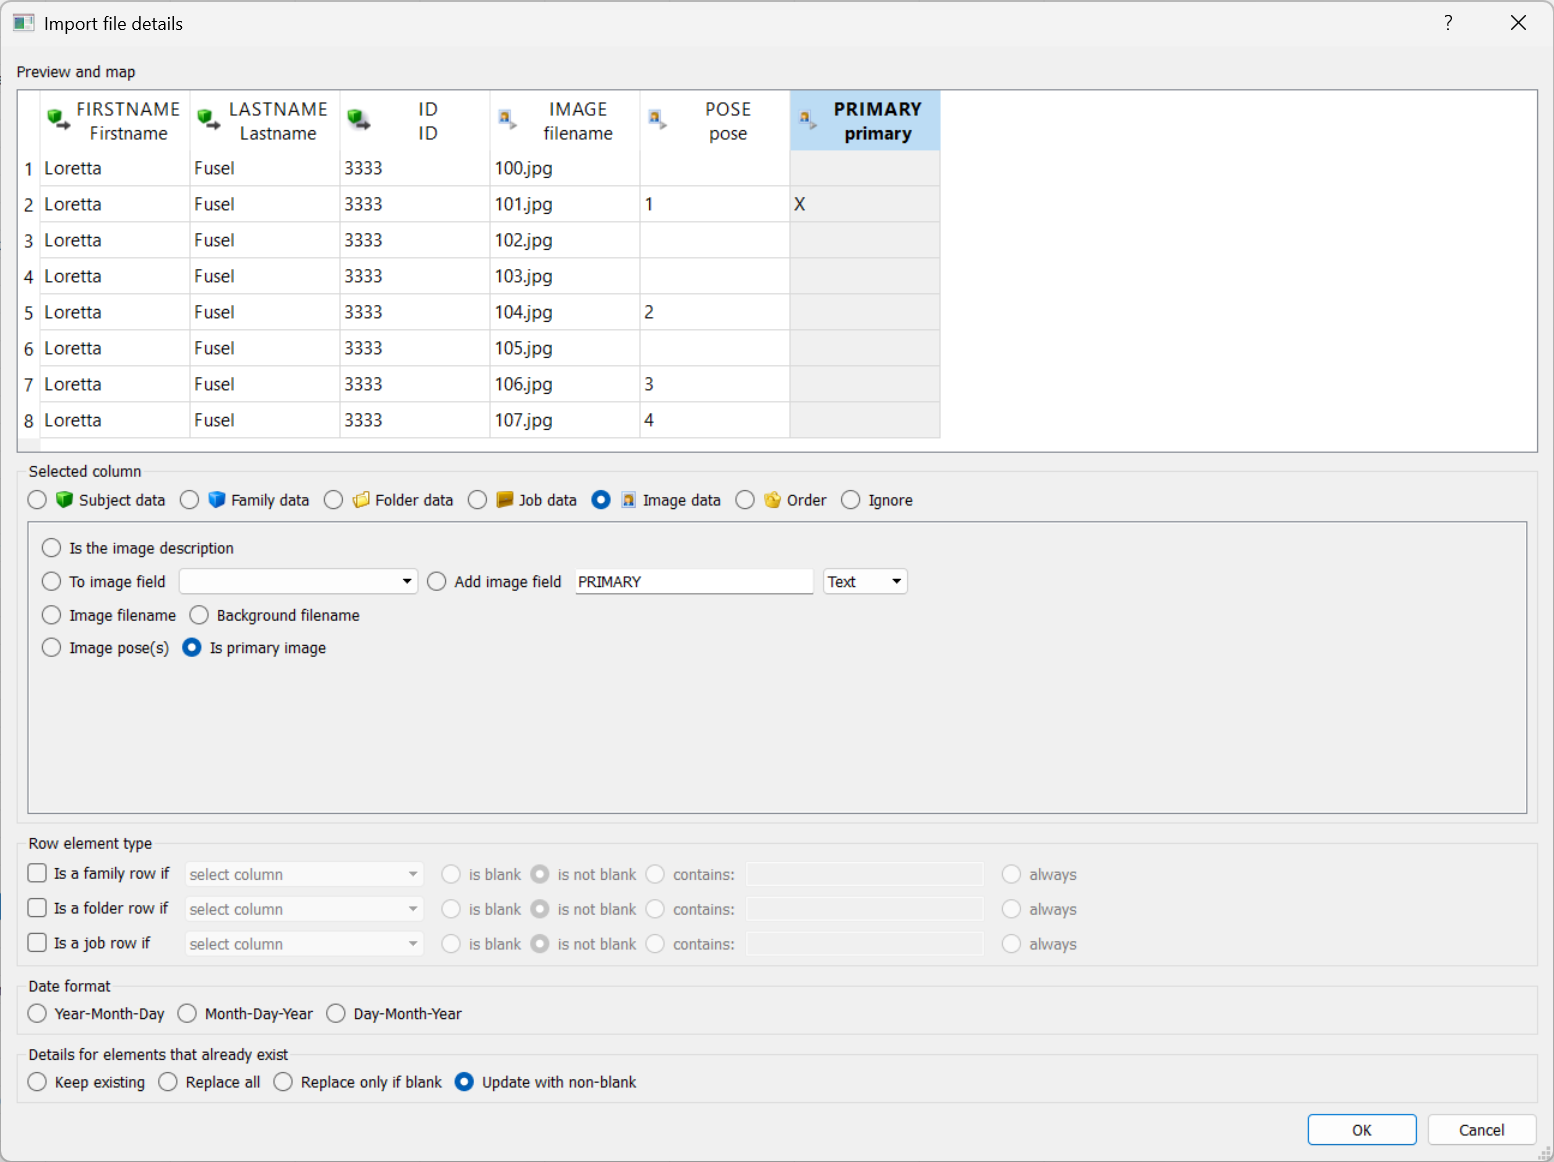Click the 101.jpg cell
1554x1162 pixels.
click(565, 204)
